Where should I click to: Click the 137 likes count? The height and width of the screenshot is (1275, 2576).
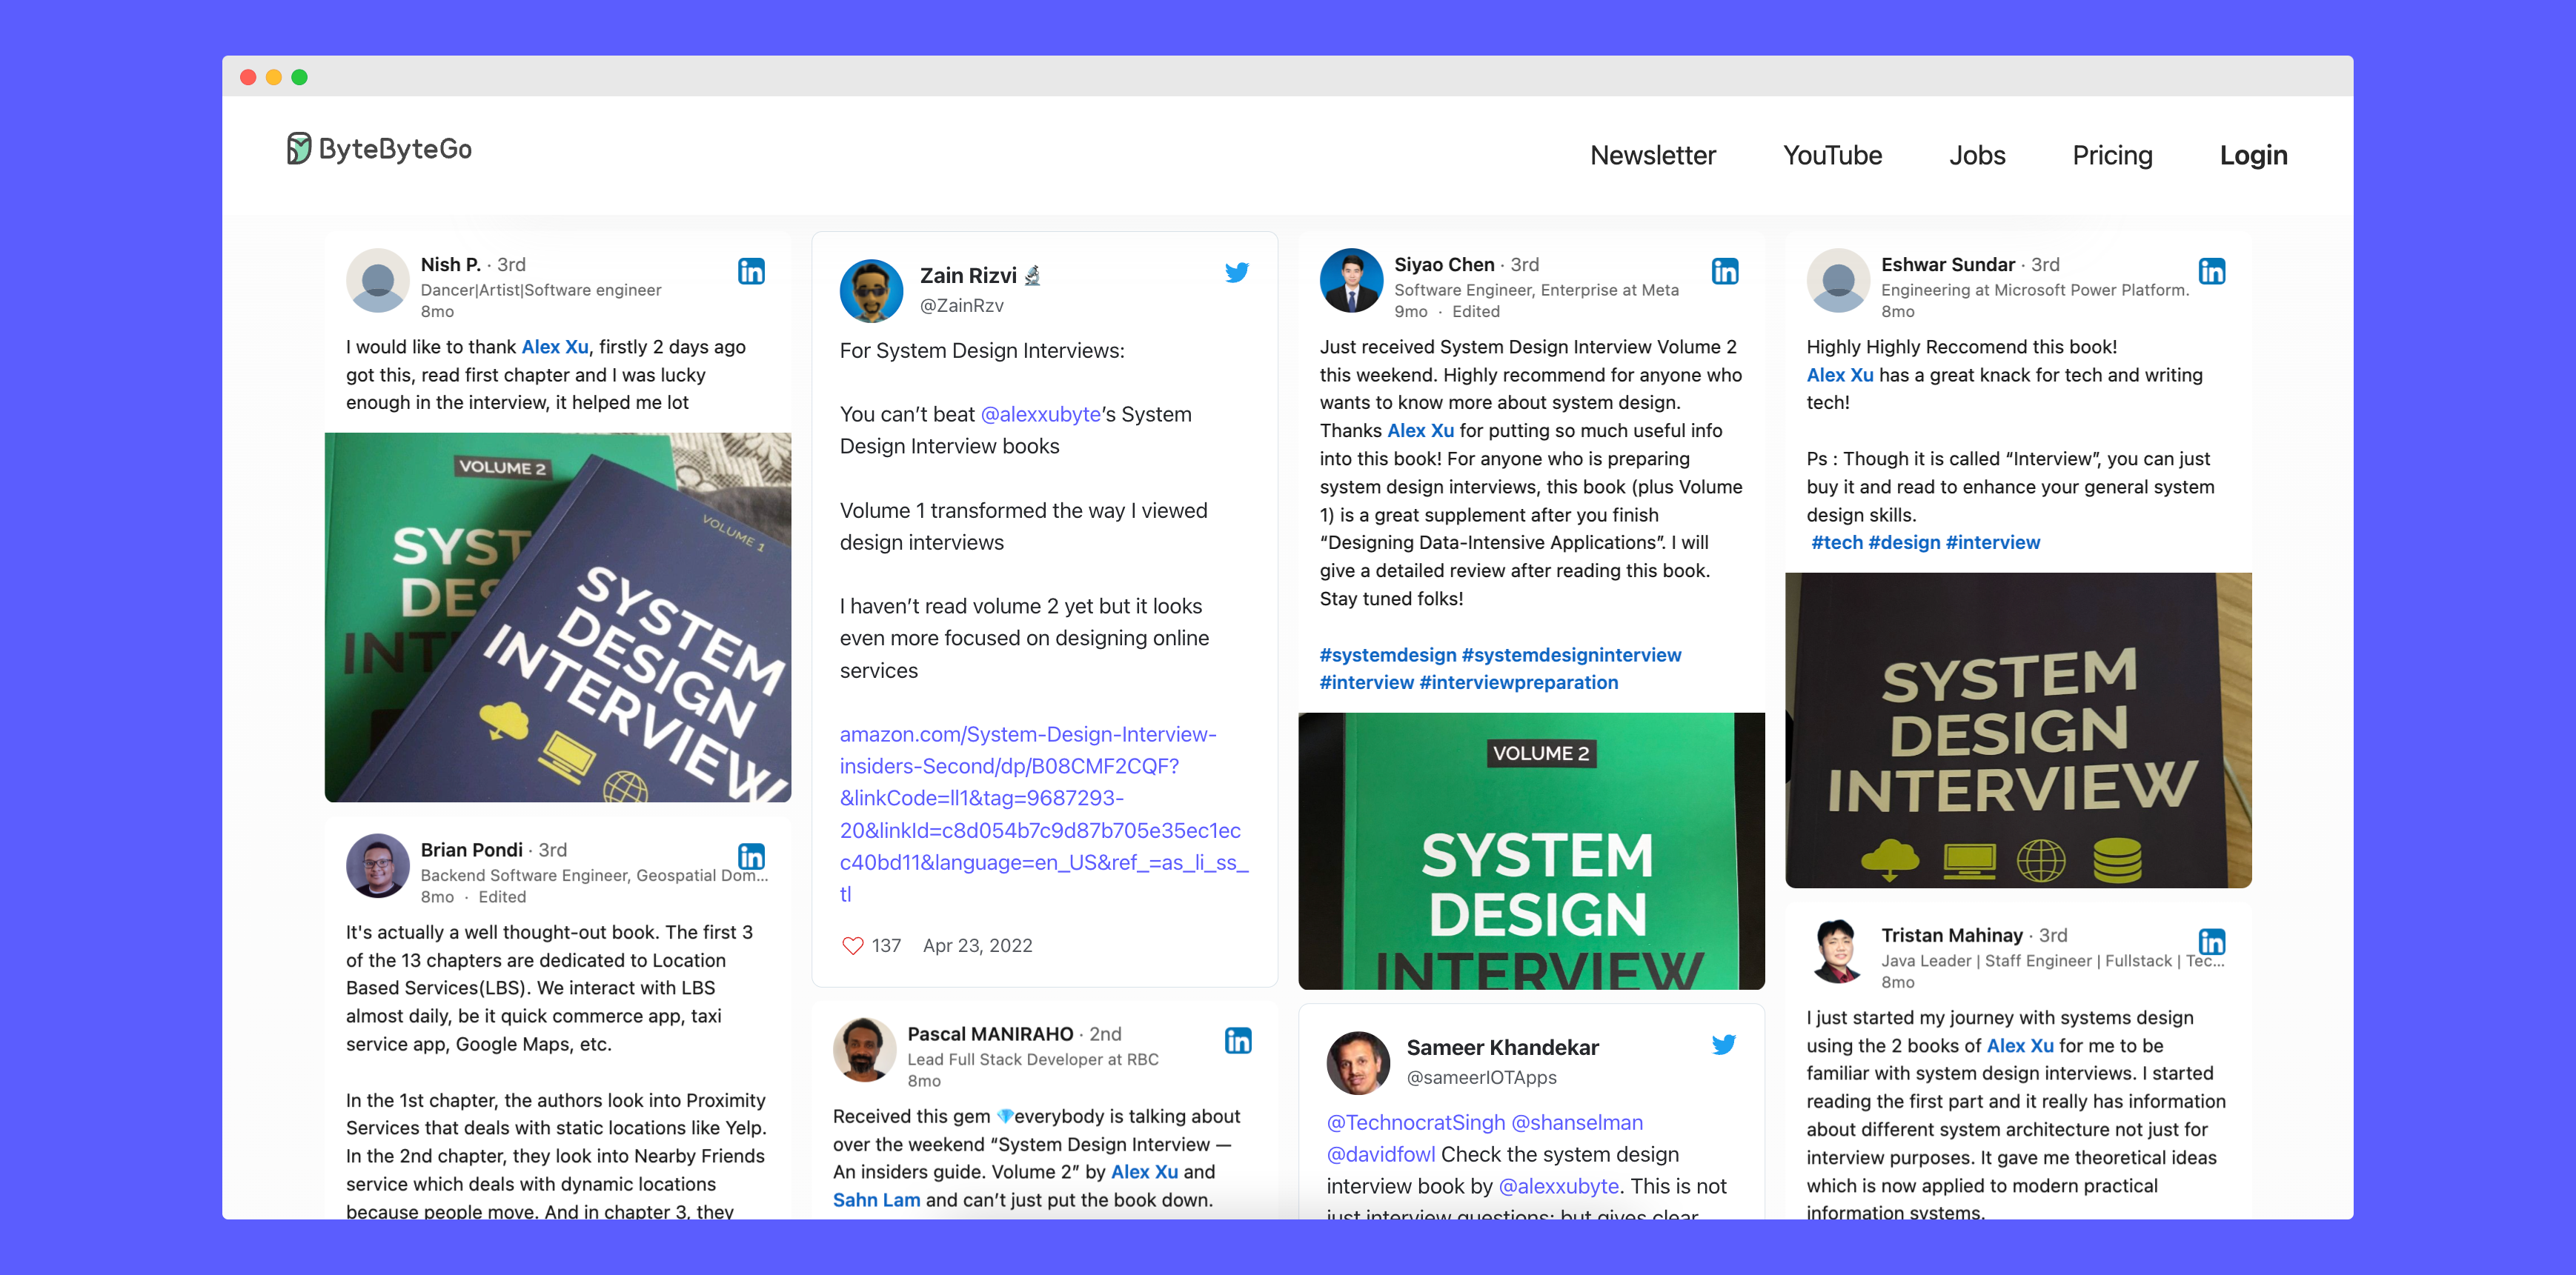point(886,946)
